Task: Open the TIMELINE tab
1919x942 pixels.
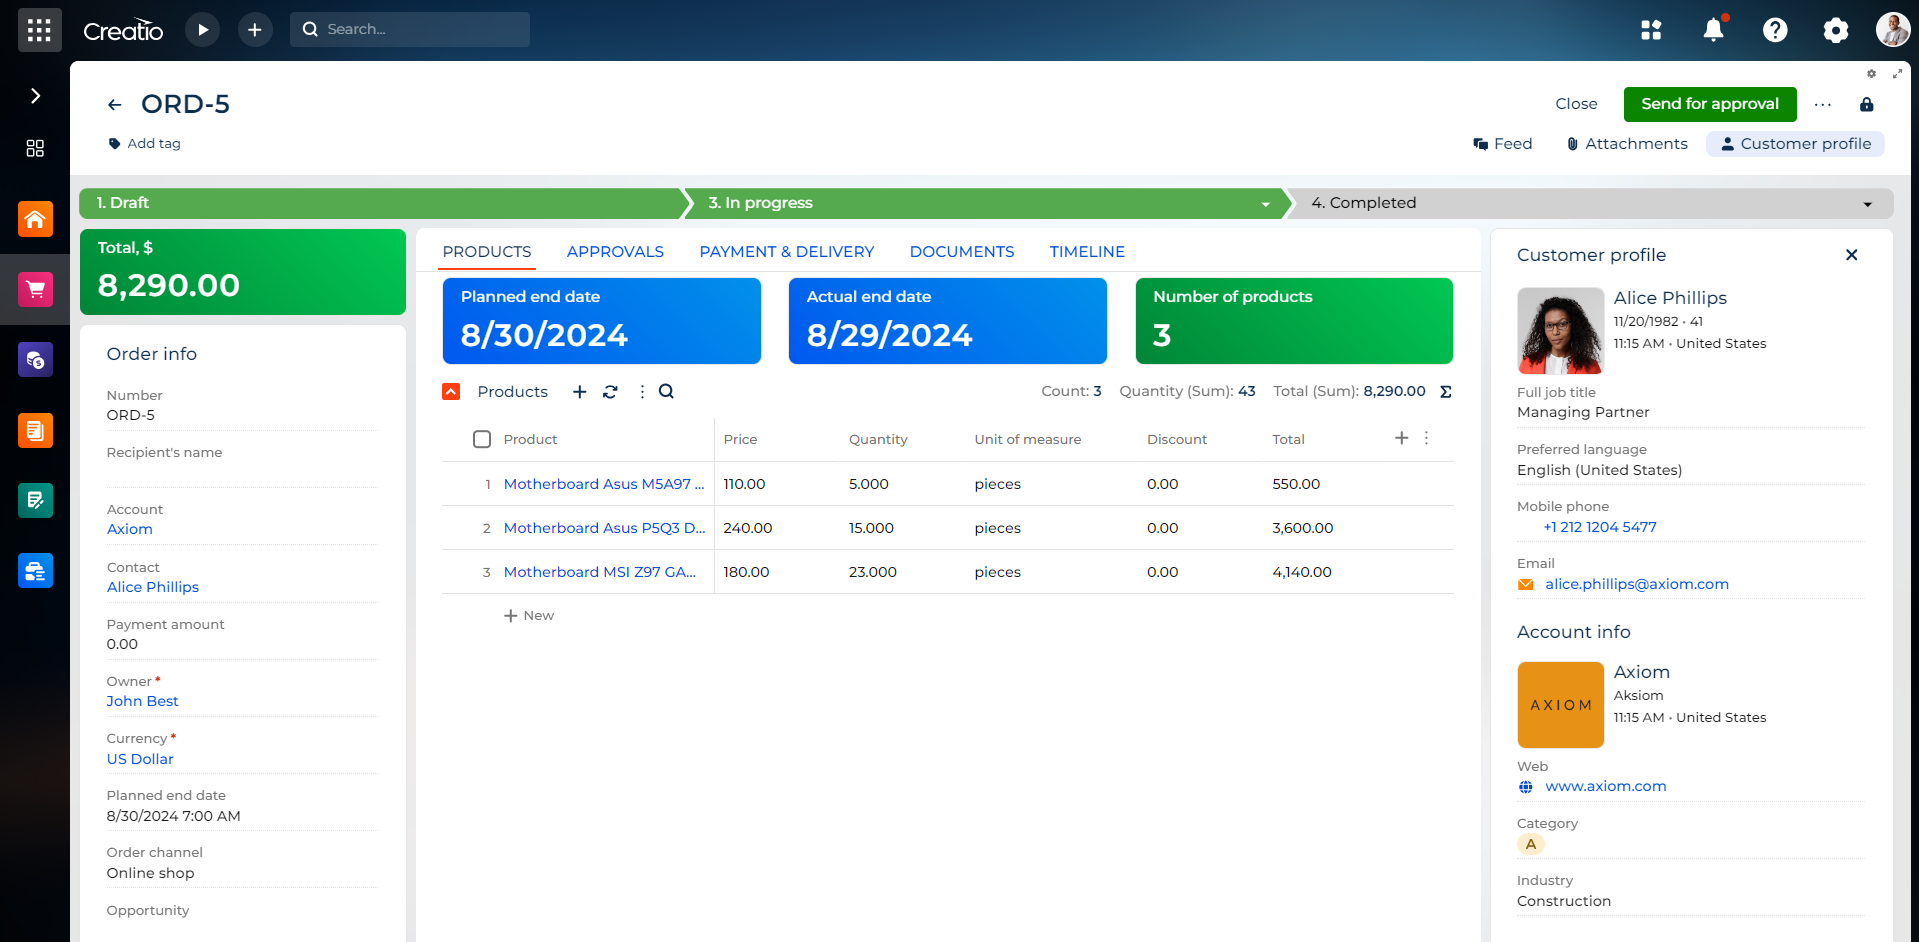Action: pos(1086,251)
